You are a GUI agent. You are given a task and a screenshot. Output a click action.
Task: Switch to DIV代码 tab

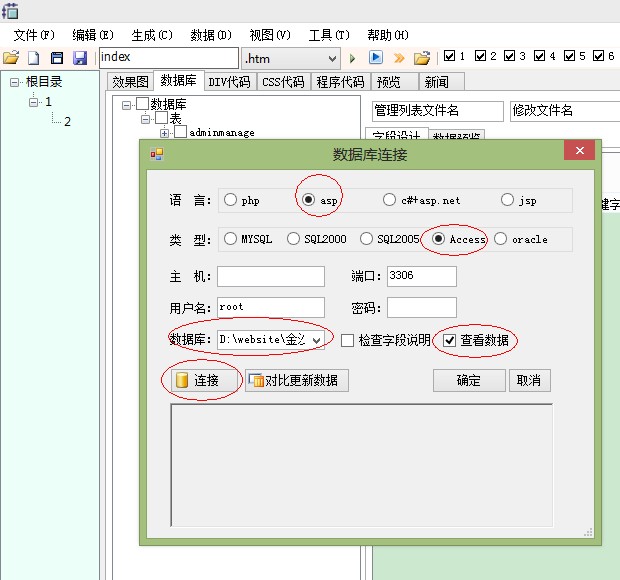click(229, 82)
